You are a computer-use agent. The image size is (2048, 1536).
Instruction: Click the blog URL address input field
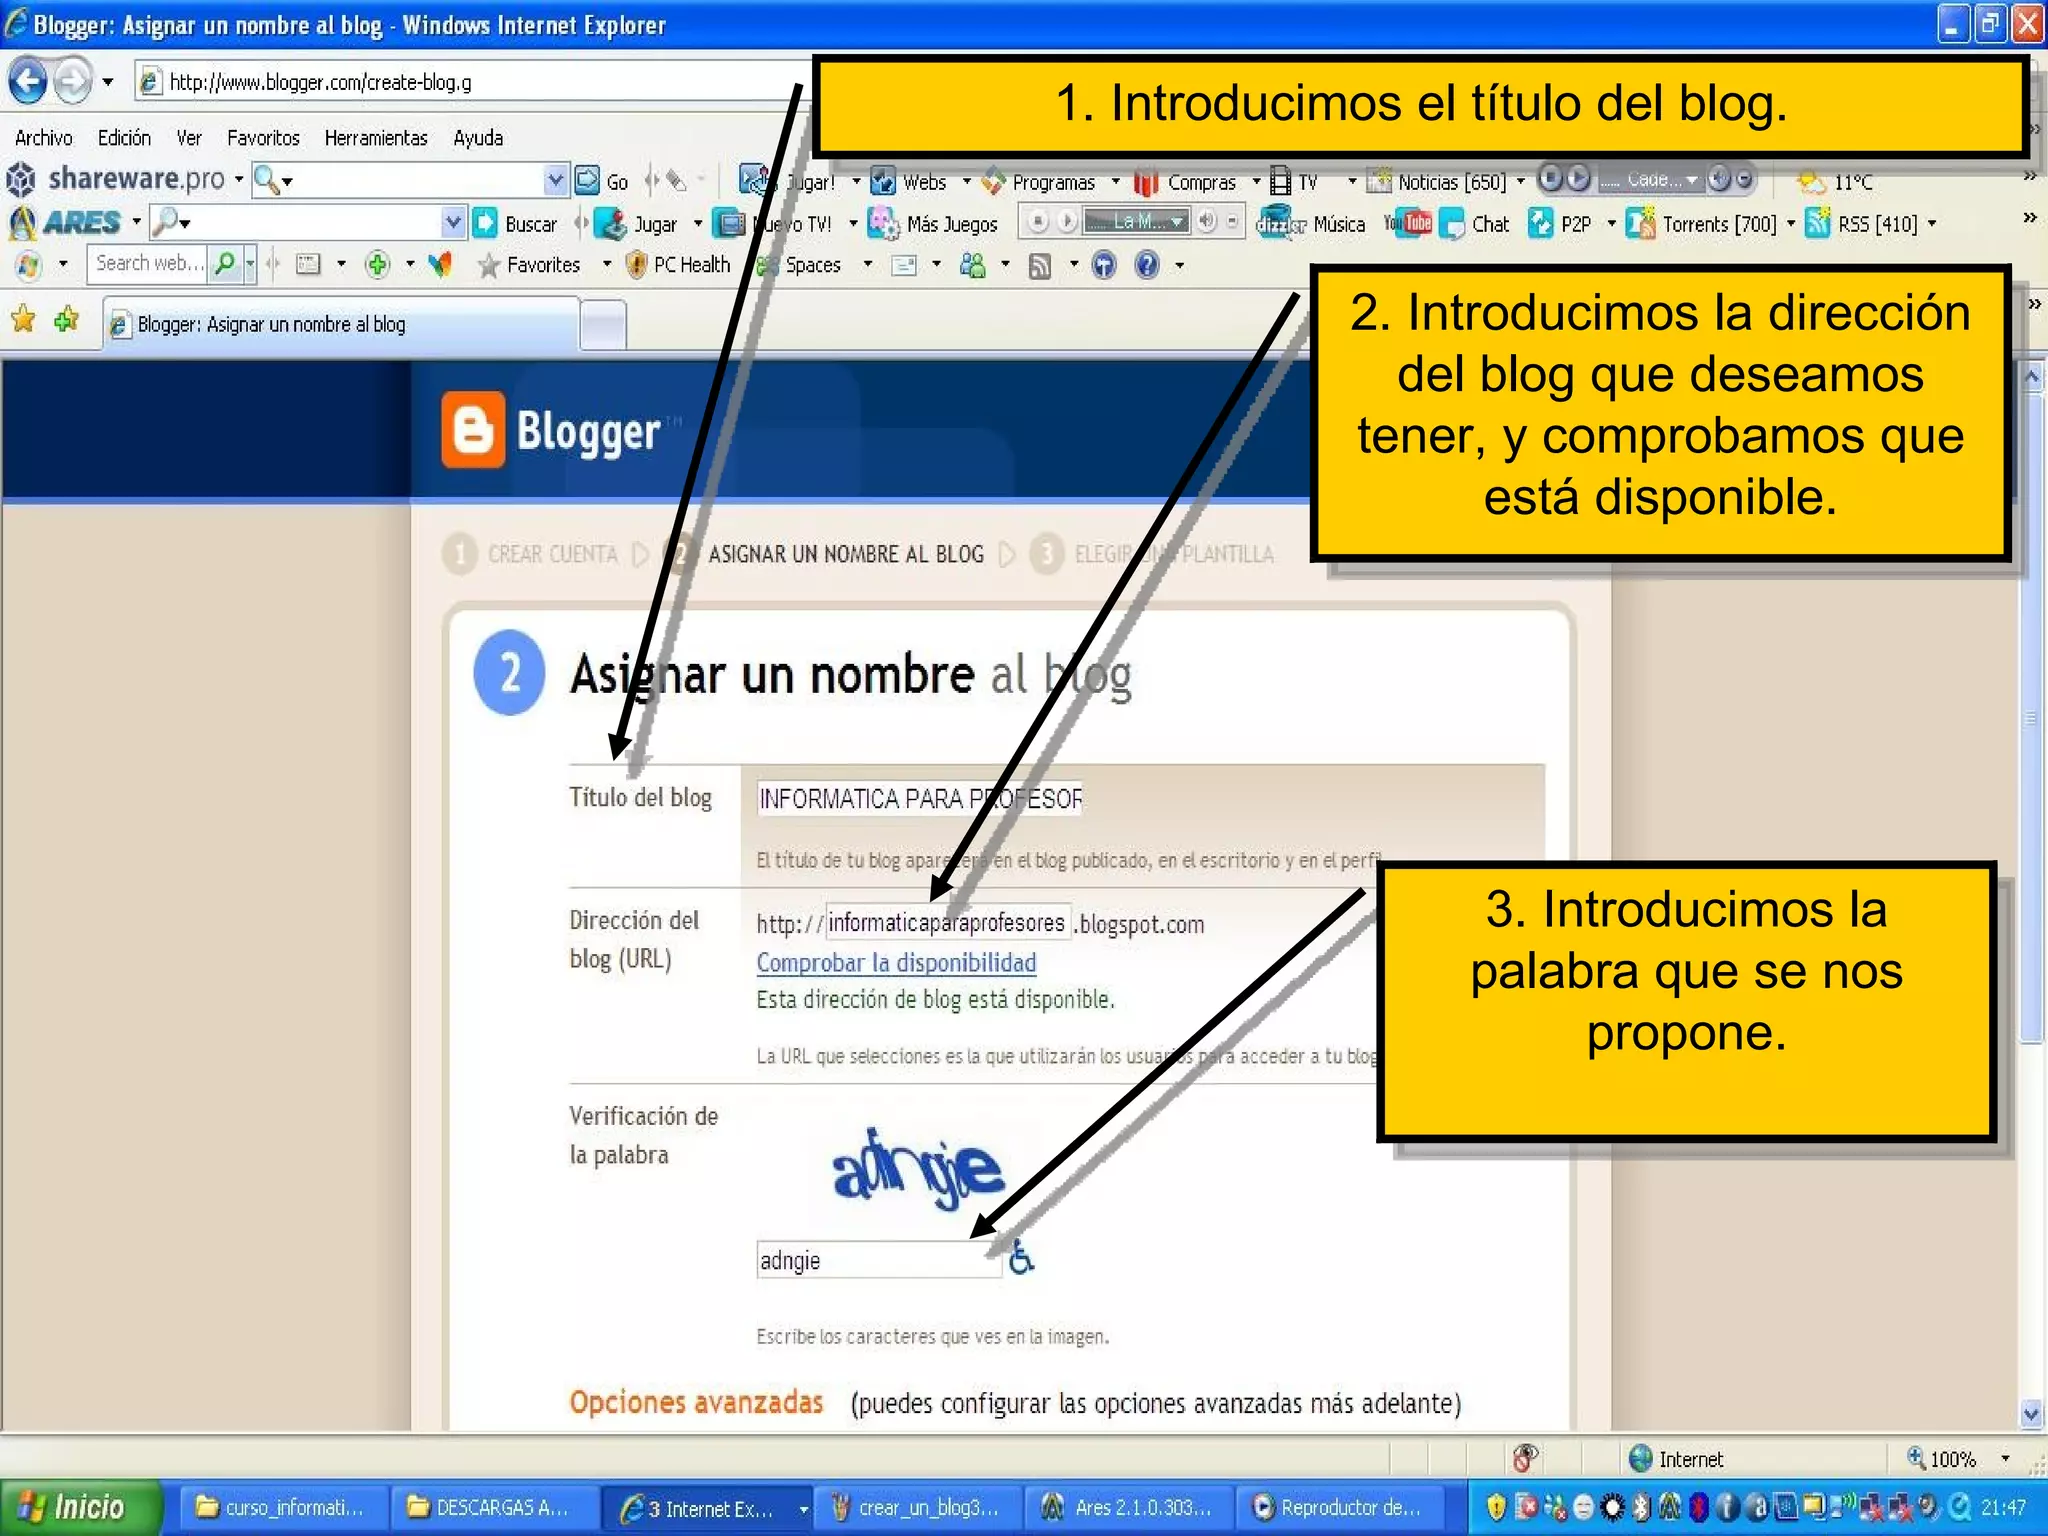[948, 922]
